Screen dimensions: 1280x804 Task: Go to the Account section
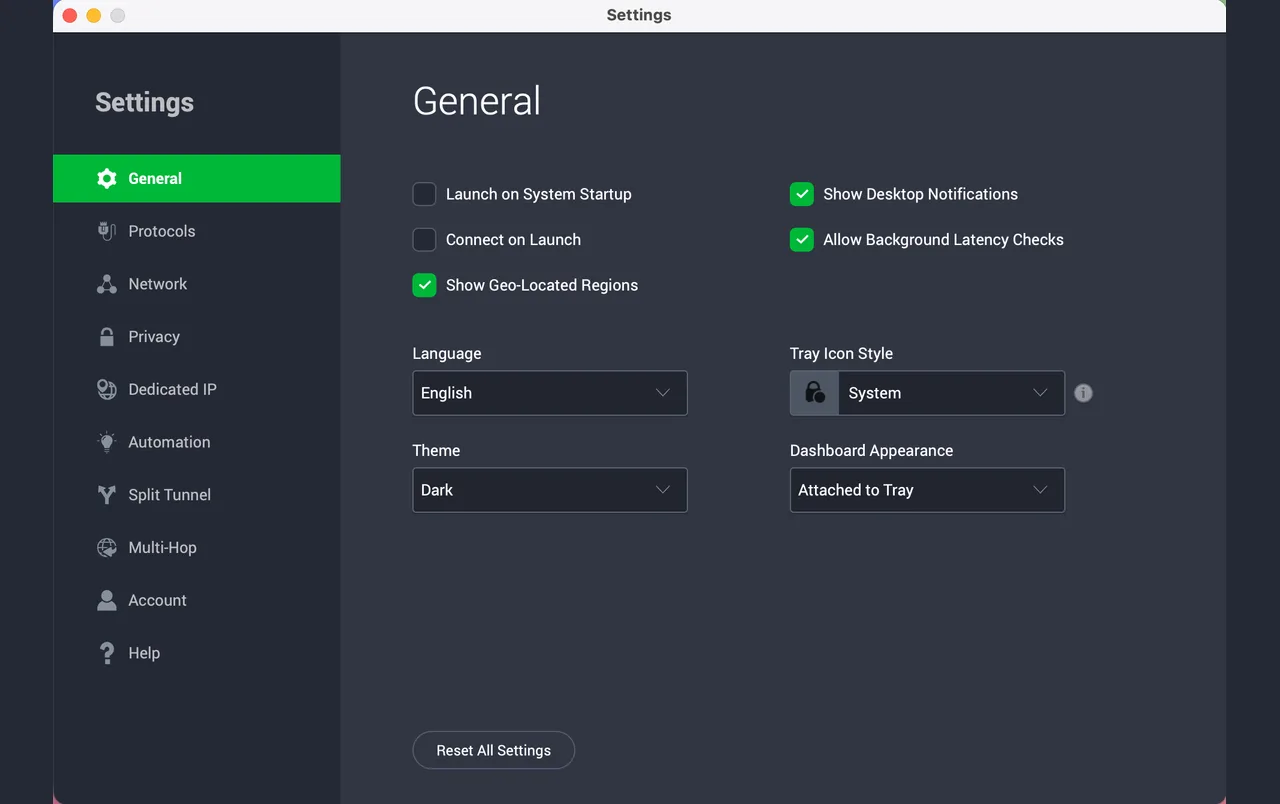[x=197, y=600]
